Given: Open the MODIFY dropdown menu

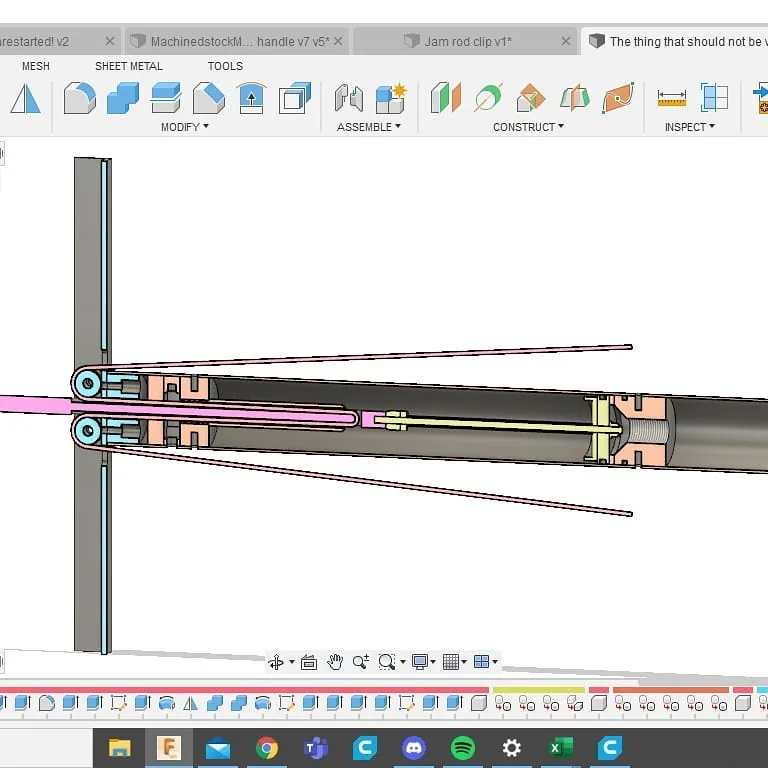Looking at the screenshot, I should click(185, 127).
